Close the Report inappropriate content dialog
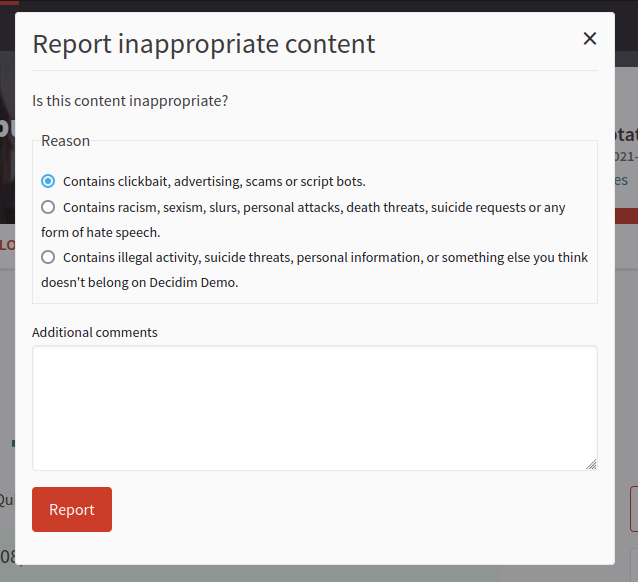Viewport: 638px width, 582px height. 590,39
